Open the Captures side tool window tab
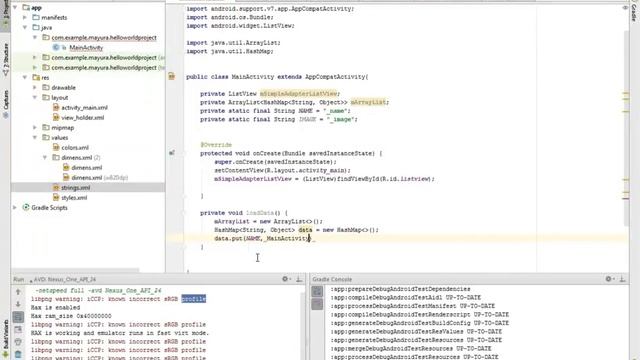Image resolution: width=640 pixels, height=360 pixels. pos(5,104)
